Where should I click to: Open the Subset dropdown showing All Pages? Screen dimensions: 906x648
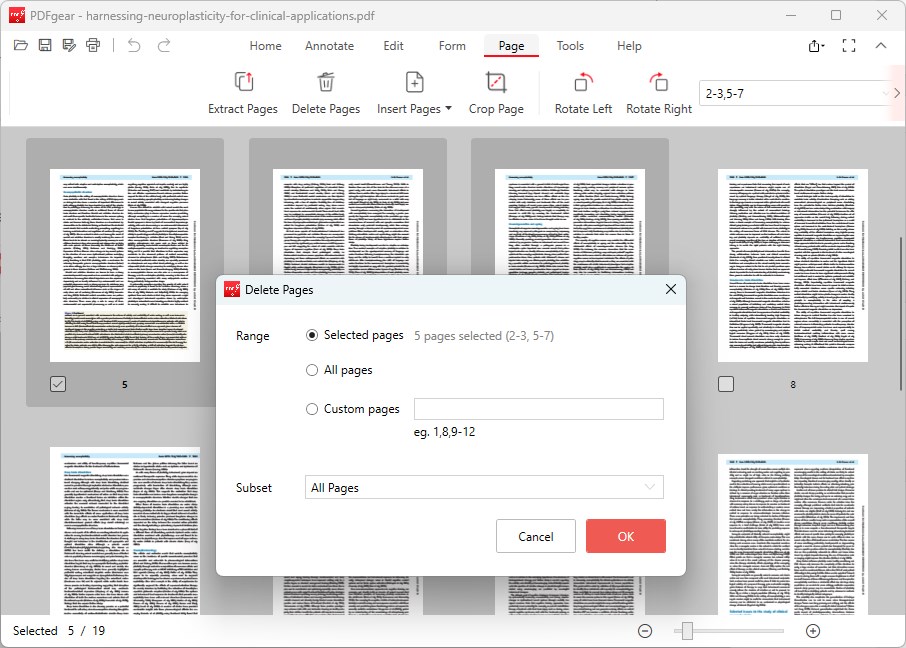pyautogui.click(x=484, y=487)
